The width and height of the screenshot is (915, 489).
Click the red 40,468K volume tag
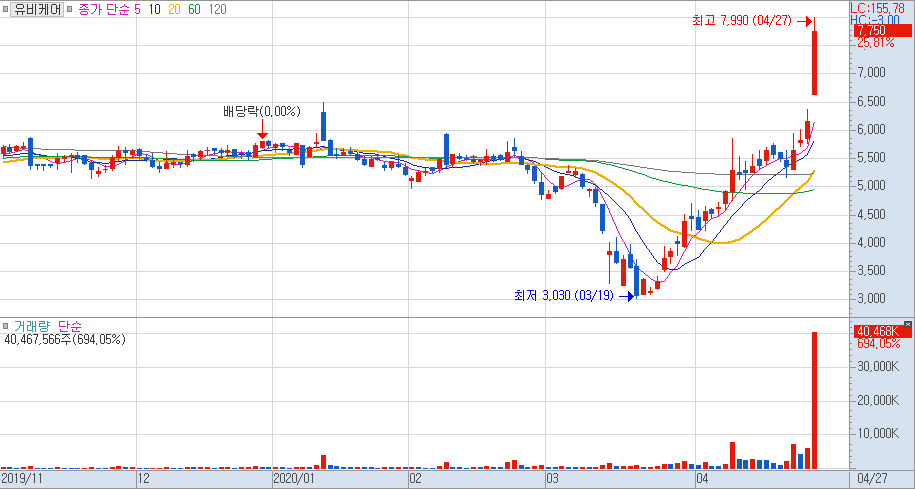point(881,332)
